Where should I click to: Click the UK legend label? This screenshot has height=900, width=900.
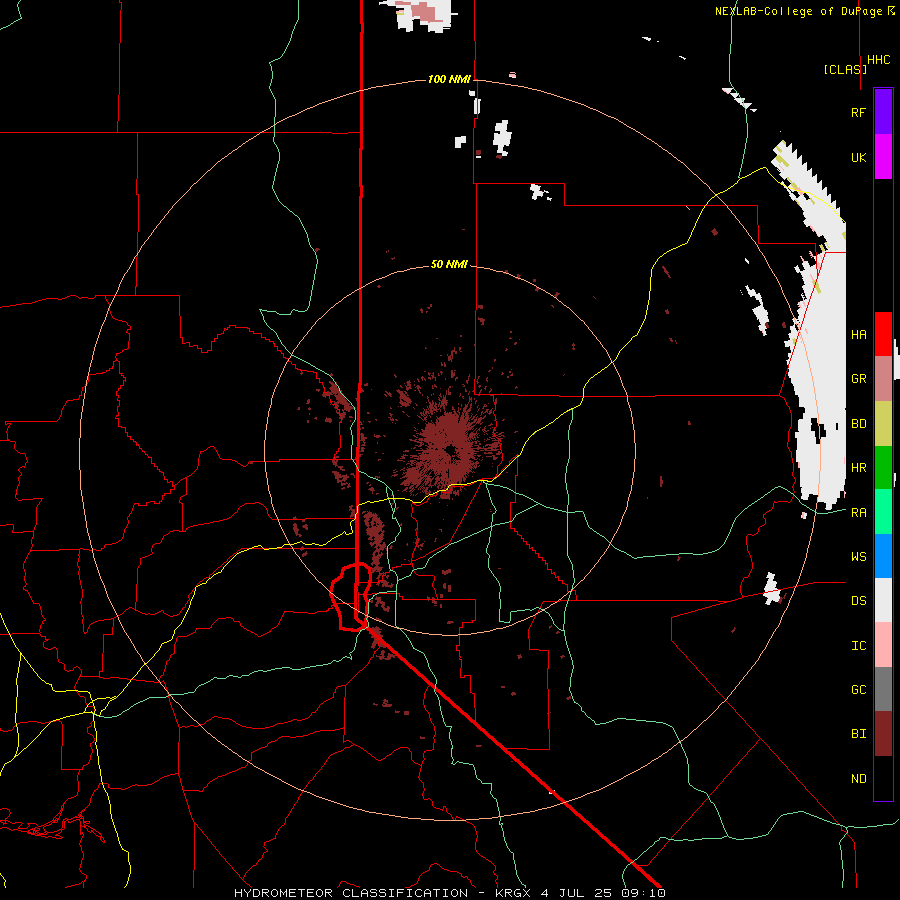pos(859,157)
